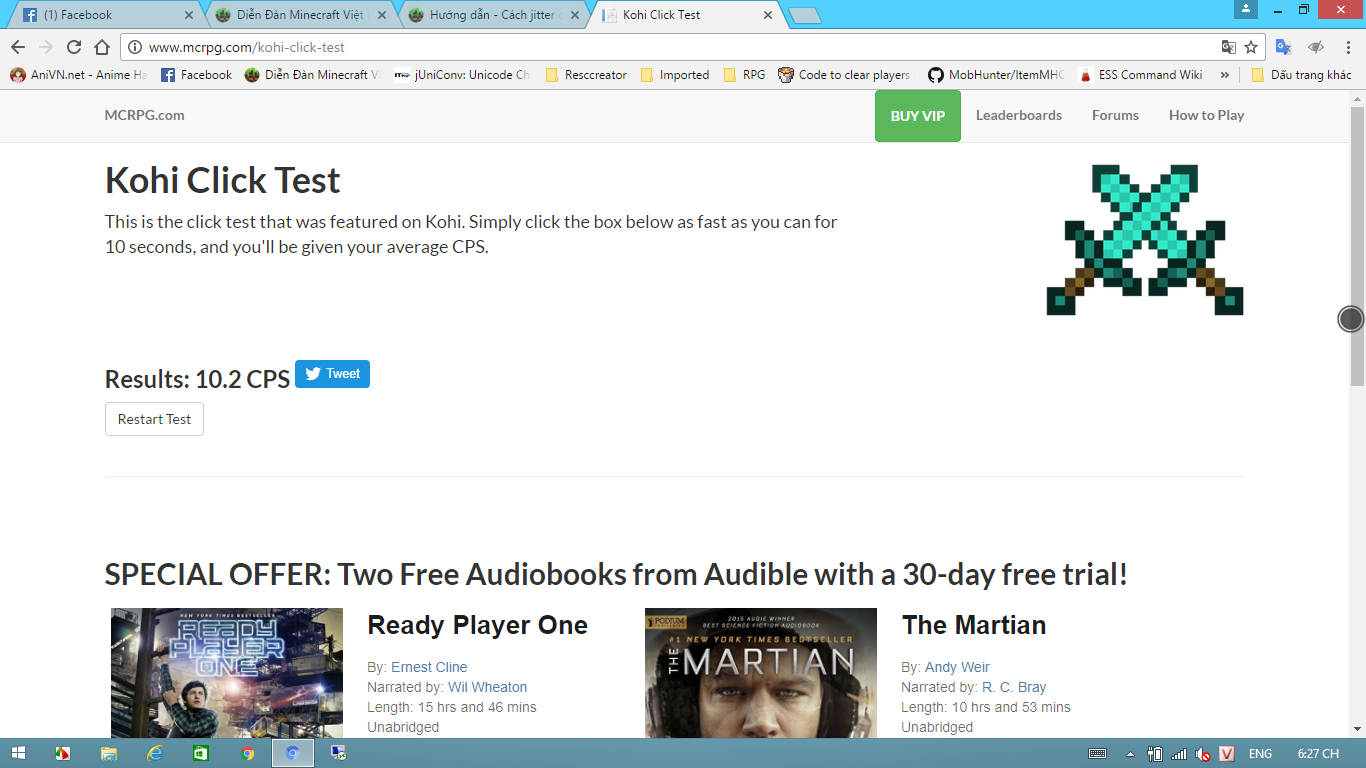Click the browser forward arrow

(x=46, y=47)
